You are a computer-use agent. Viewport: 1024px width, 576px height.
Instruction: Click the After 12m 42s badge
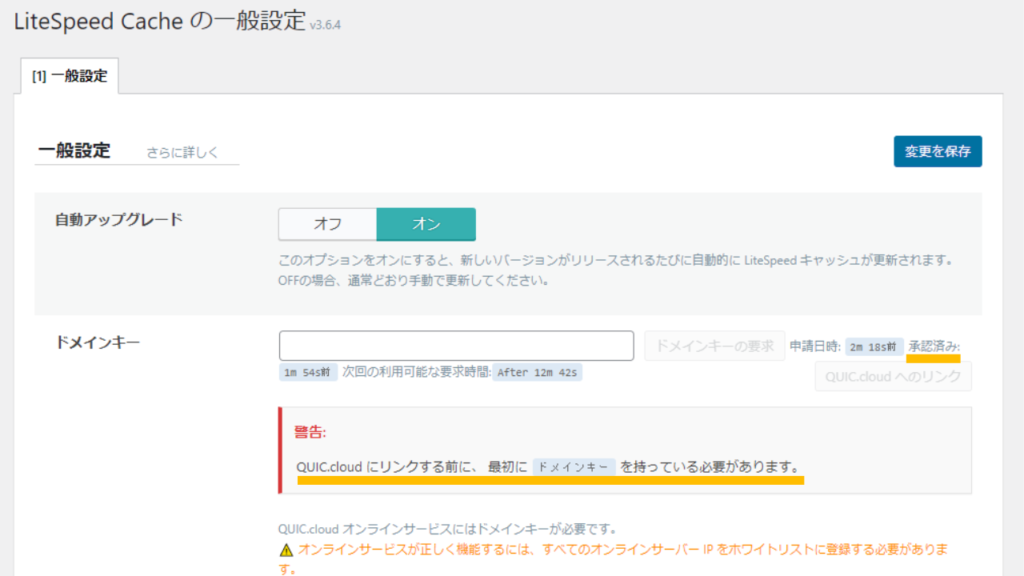coord(537,372)
